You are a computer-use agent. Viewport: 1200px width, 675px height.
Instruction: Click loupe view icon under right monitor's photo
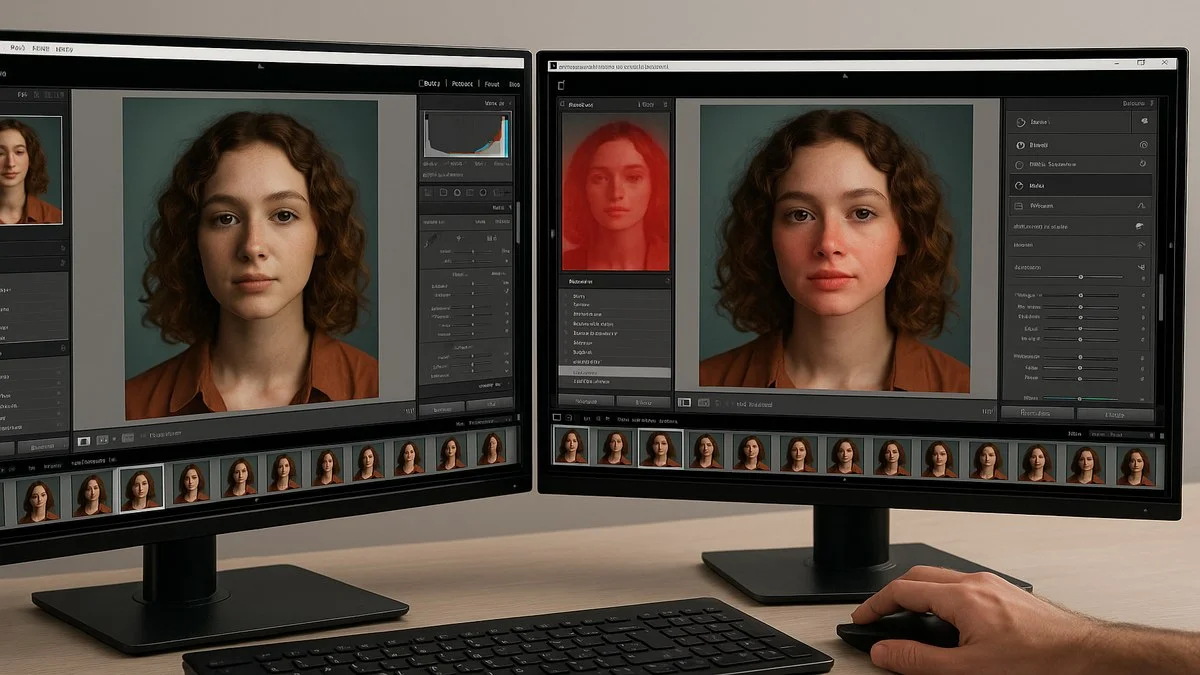coord(685,403)
